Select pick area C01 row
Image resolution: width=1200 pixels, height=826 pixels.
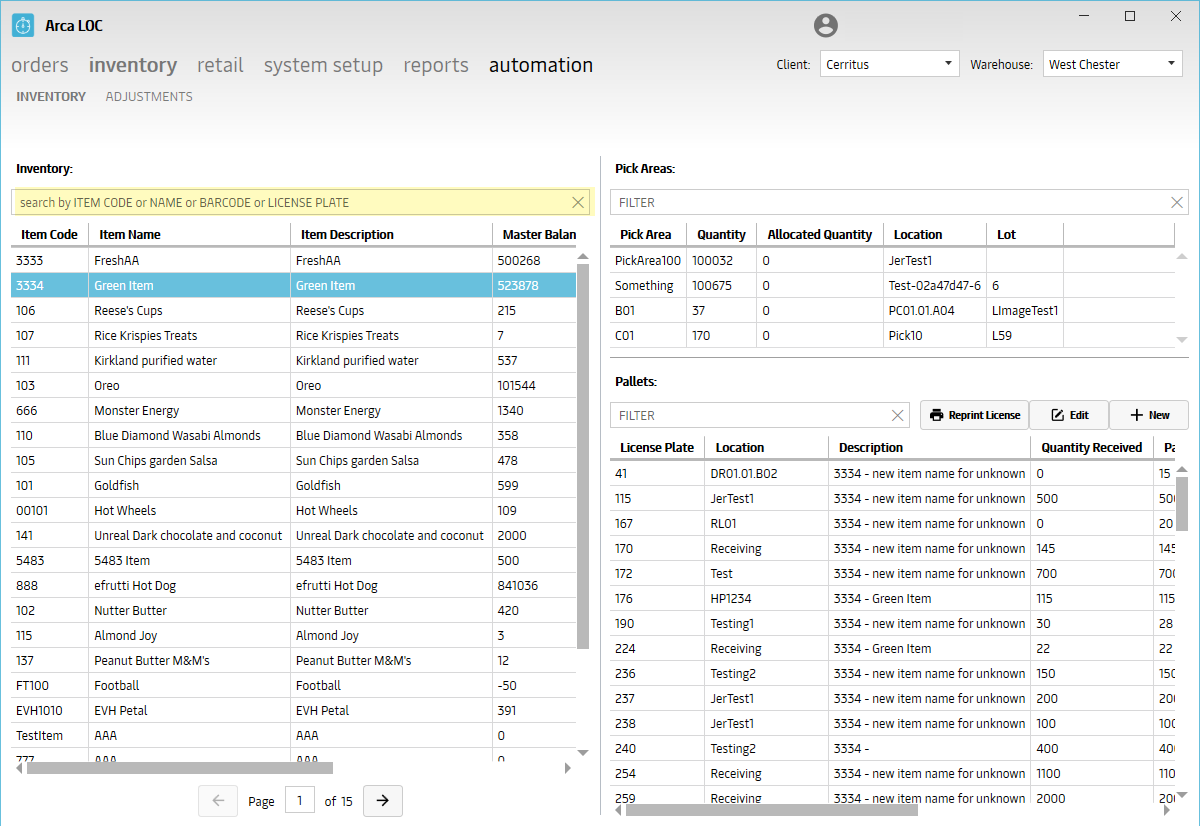pos(892,336)
